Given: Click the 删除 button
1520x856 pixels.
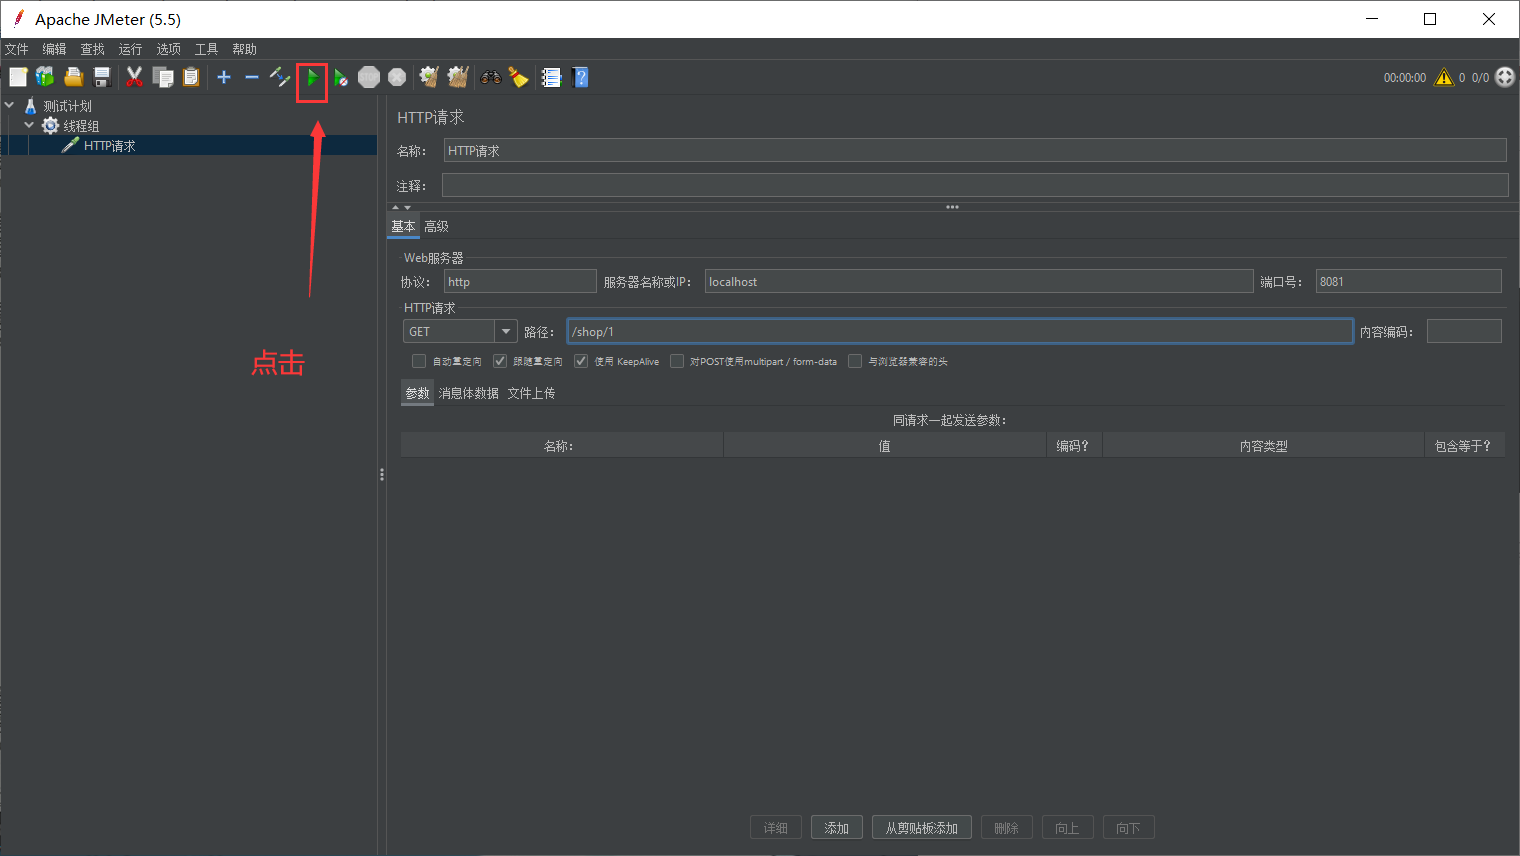Looking at the screenshot, I should coord(1007,828).
